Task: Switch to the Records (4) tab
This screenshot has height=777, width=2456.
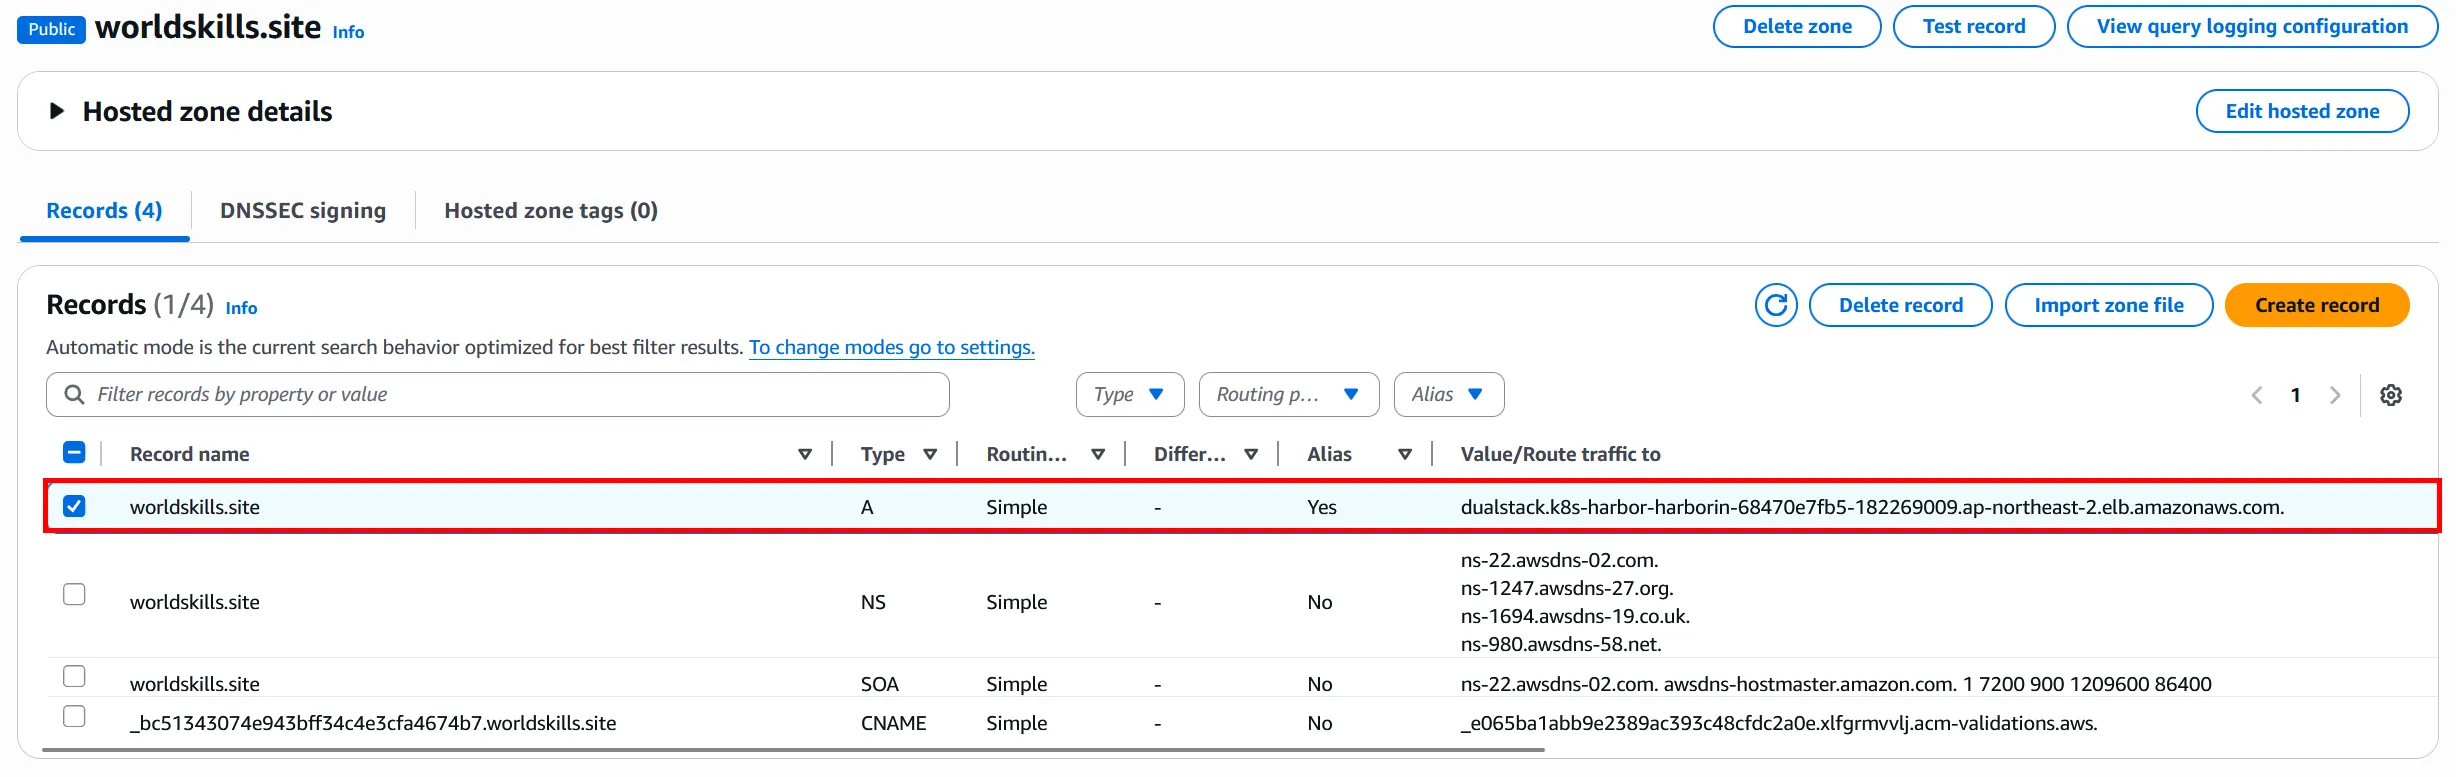Action: click(x=104, y=211)
